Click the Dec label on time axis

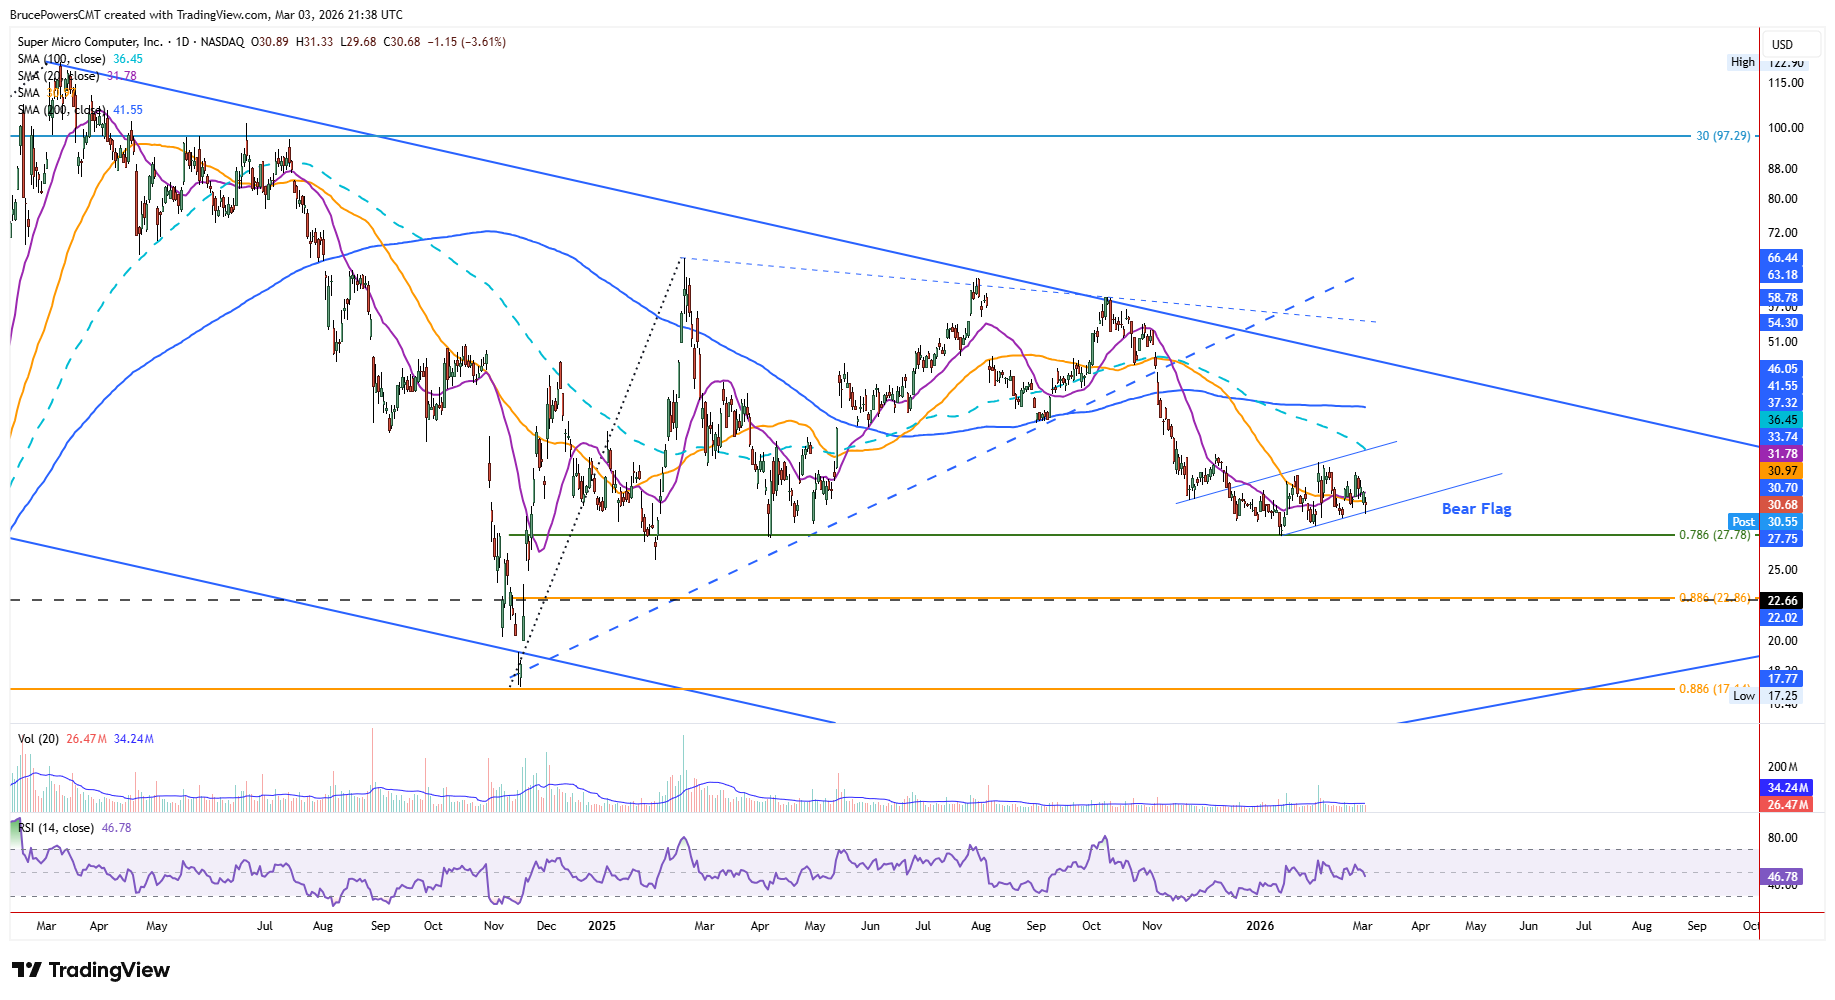point(546,926)
